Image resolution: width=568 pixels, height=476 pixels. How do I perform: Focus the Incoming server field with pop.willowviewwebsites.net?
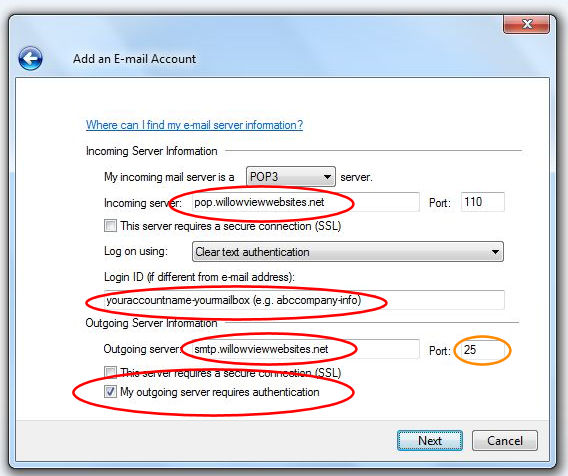[x=305, y=202]
